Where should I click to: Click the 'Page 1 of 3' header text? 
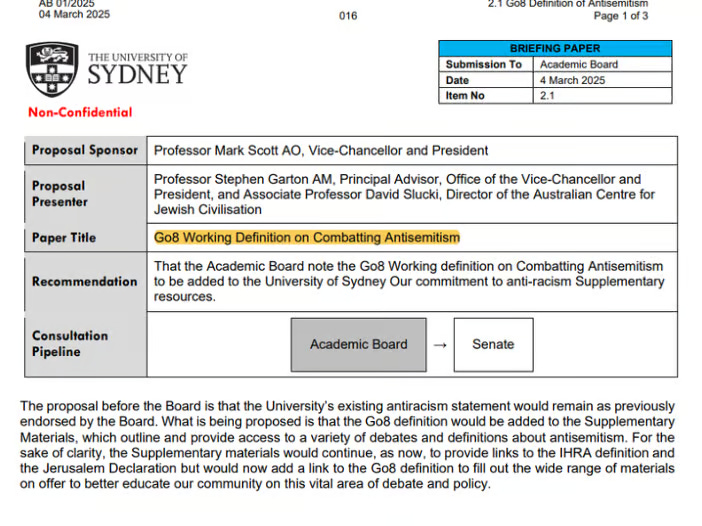tap(621, 16)
